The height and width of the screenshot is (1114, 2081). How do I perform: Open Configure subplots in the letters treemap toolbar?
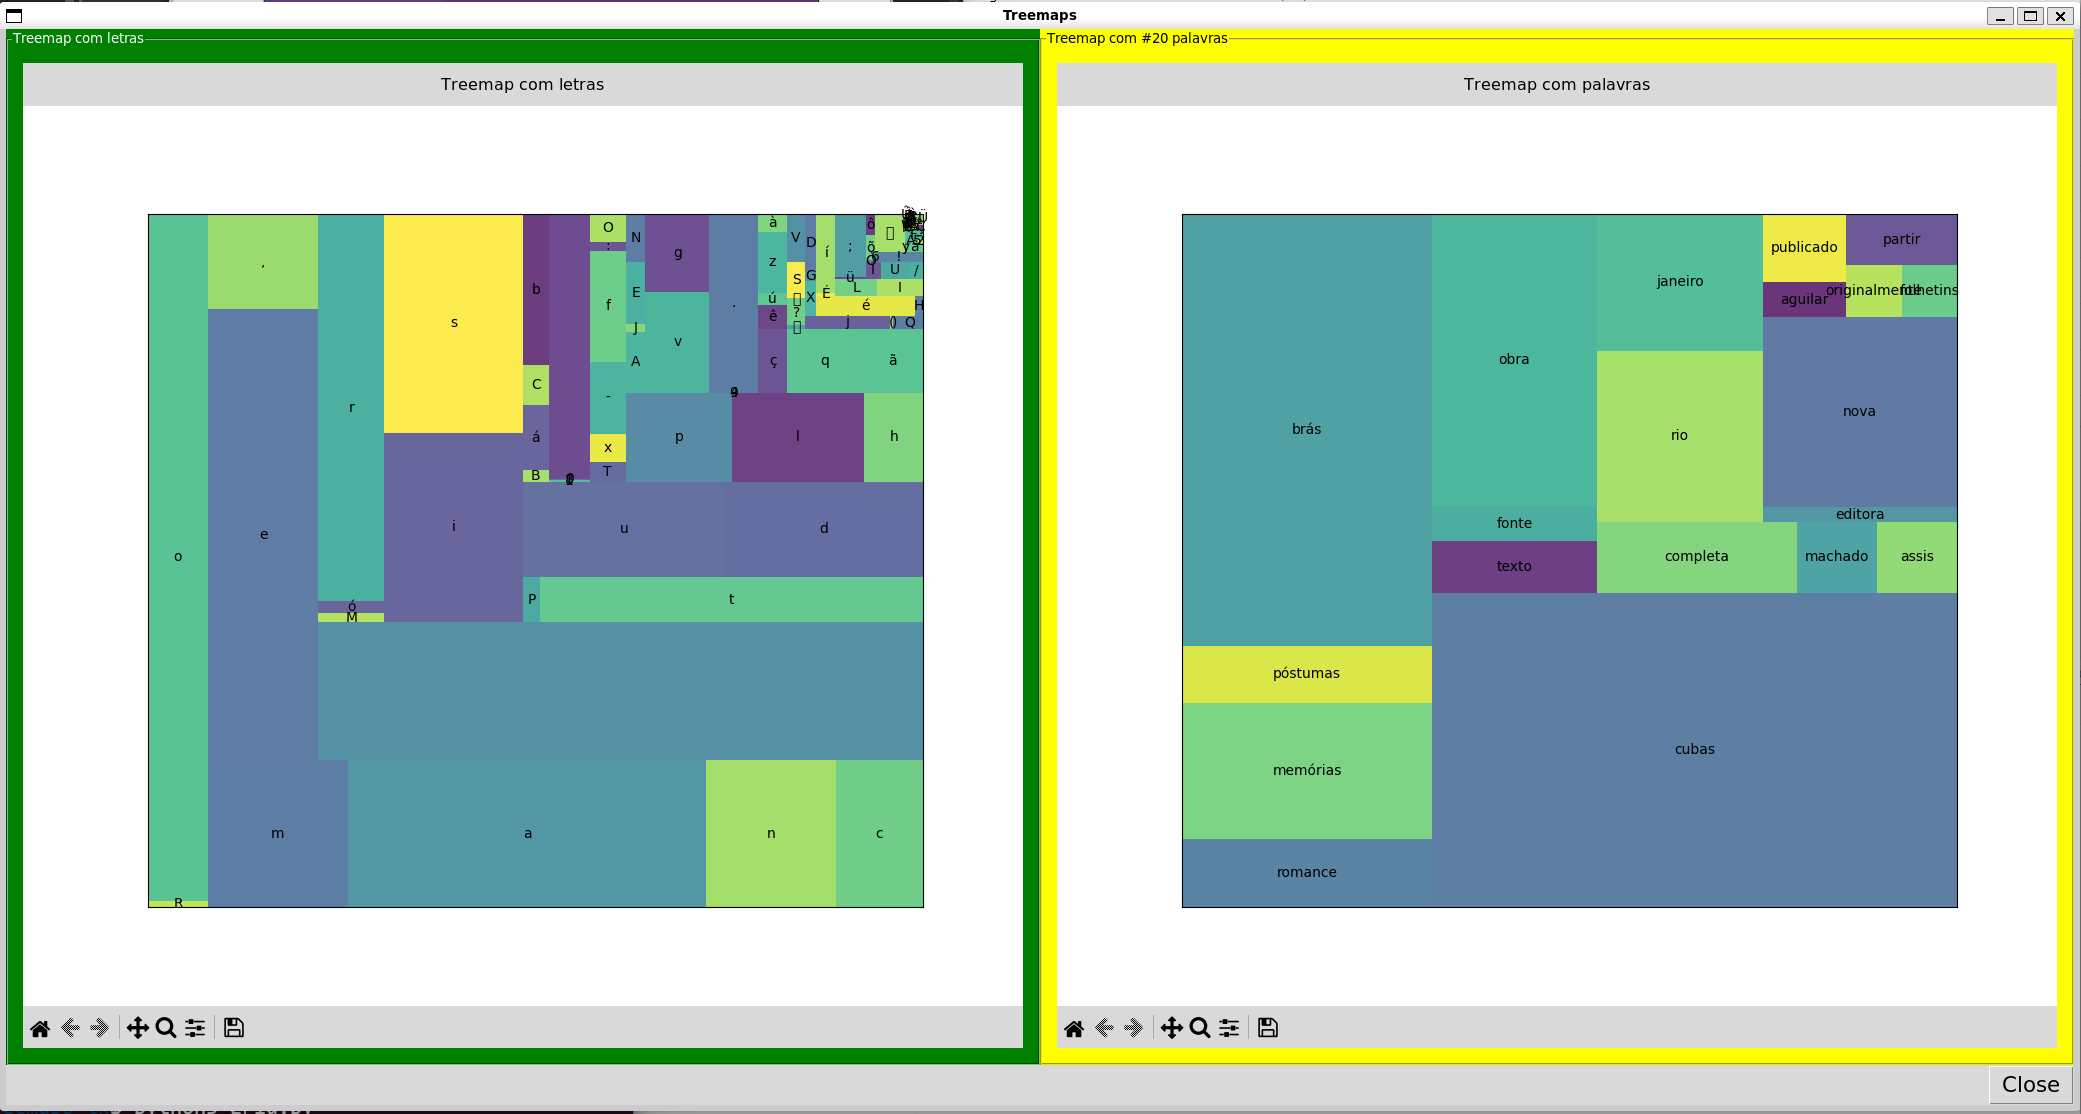(195, 1028)
